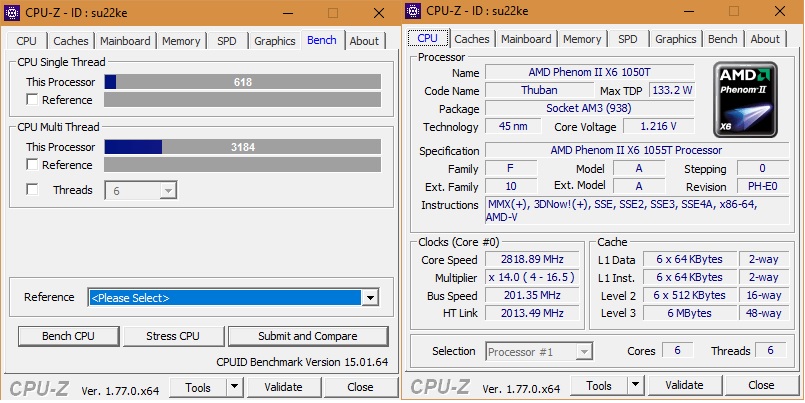Click Level 3 associativity 48-way

click(x=763, y=313)
